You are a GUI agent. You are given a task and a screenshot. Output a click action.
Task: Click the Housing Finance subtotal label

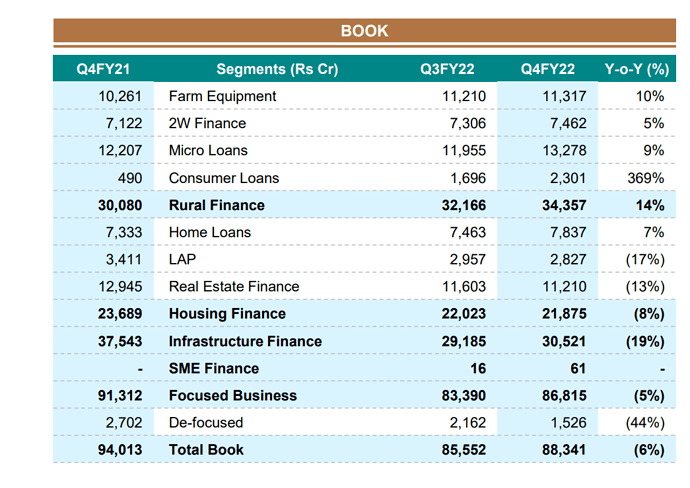pos(226,314)
